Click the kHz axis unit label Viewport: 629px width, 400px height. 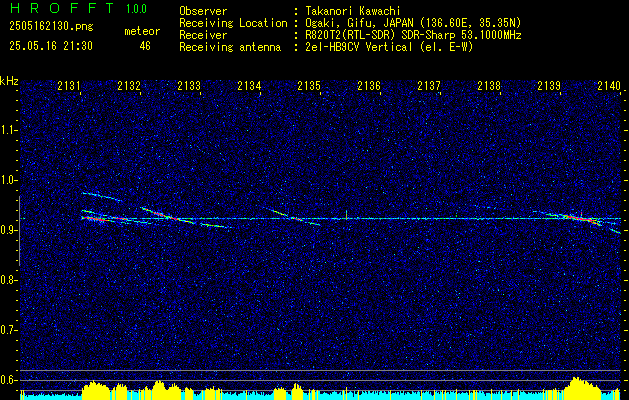click(x=9, y=81)
